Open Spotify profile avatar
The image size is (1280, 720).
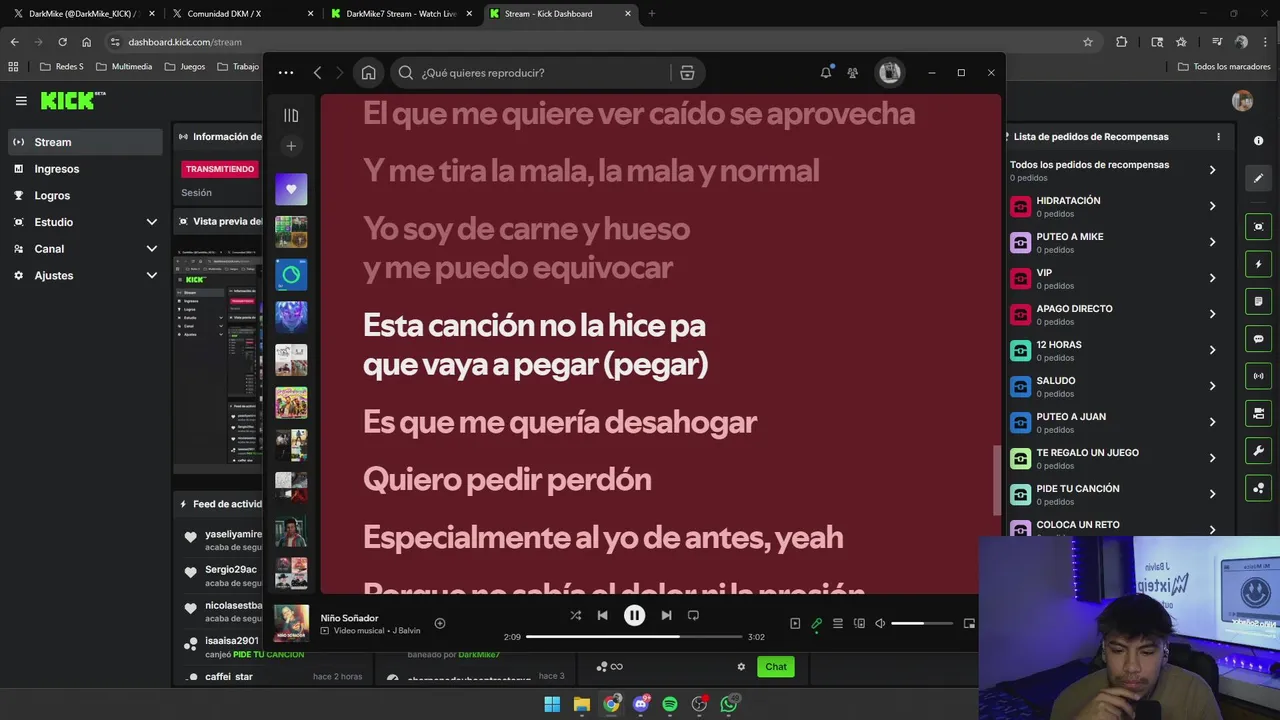(889, 72)
